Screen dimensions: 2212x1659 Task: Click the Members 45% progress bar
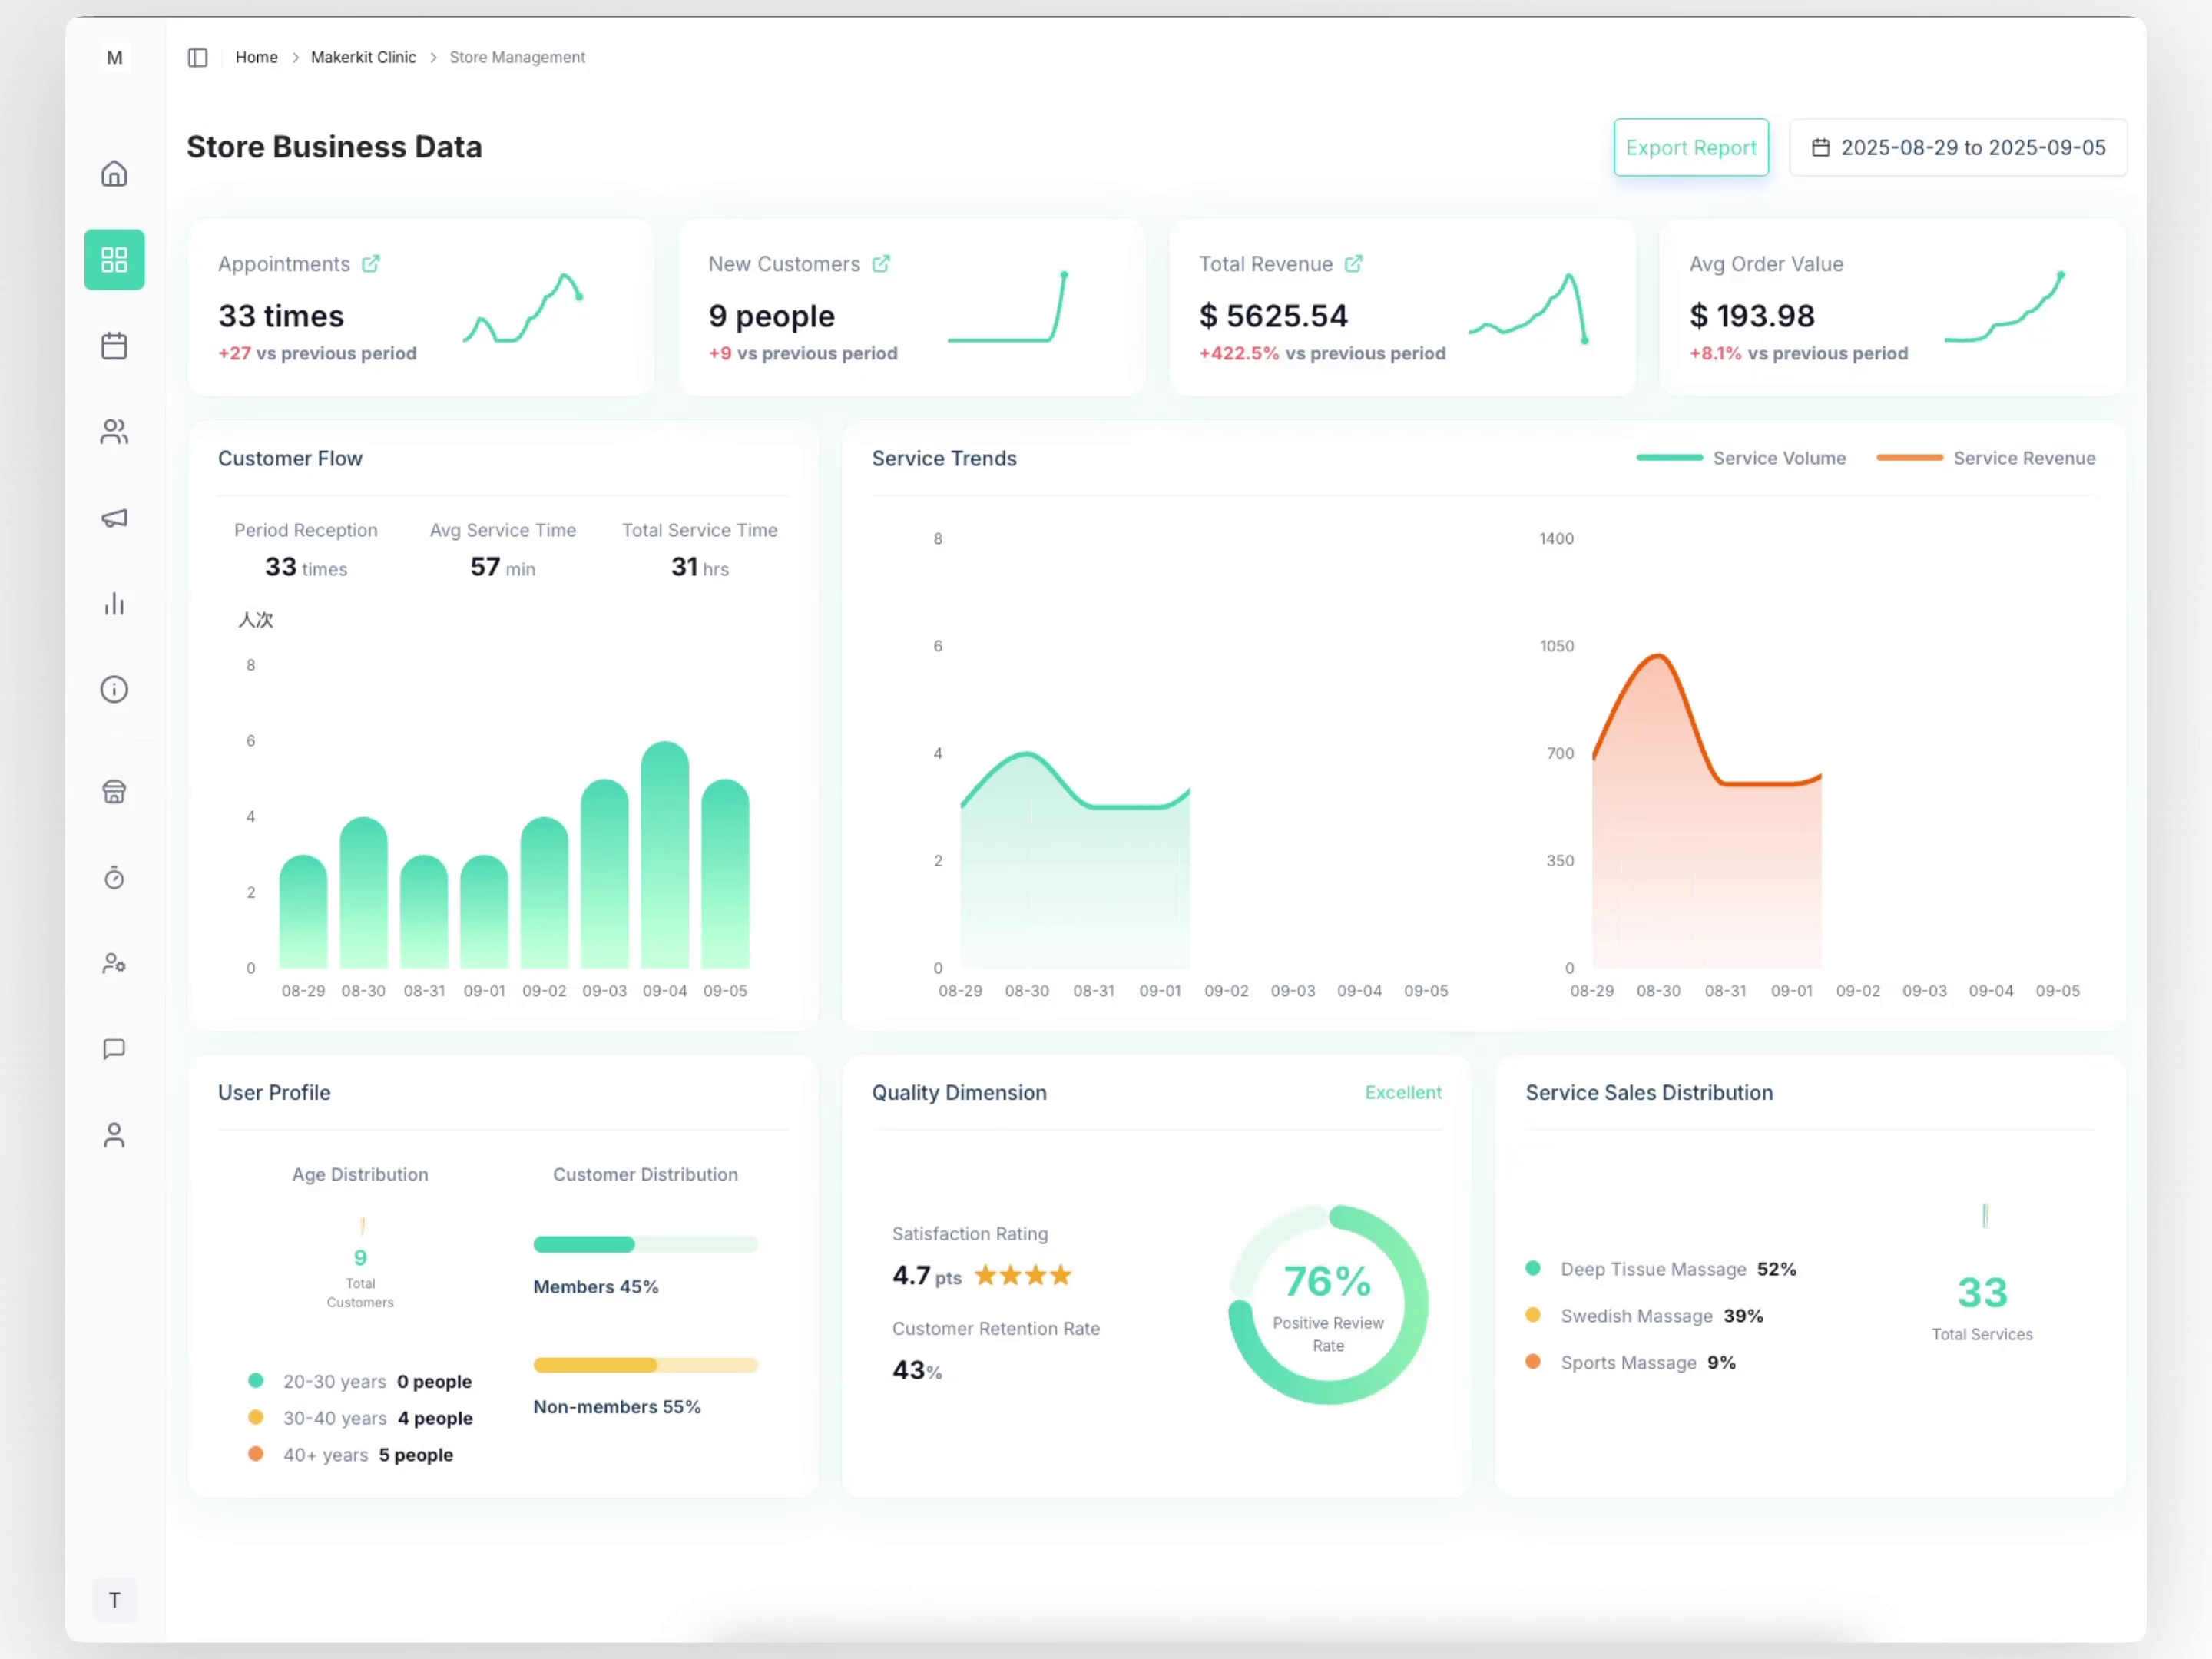pos(645,1244)
